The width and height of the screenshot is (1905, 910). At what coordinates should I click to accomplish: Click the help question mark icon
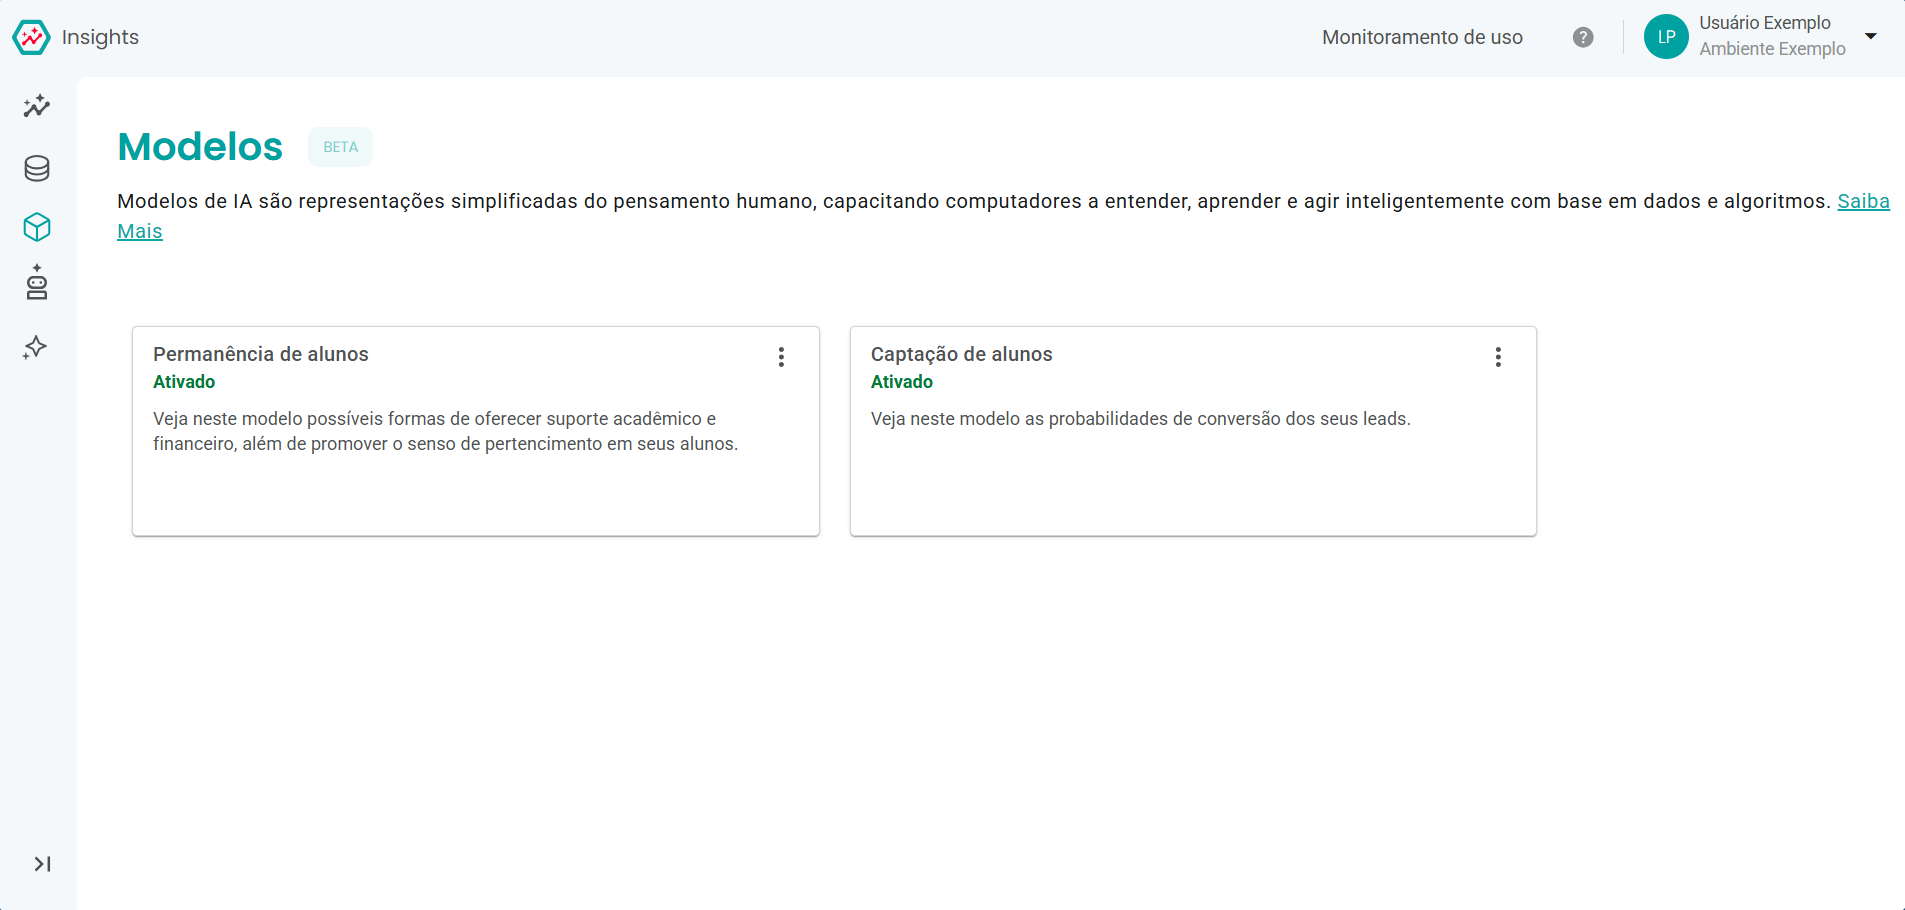[1583, 37]
